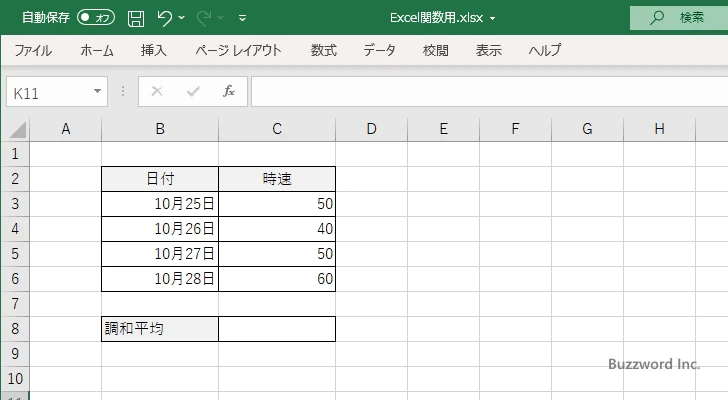Open the 表示 tab
728x400 pixels.
(x=488, y=50)
